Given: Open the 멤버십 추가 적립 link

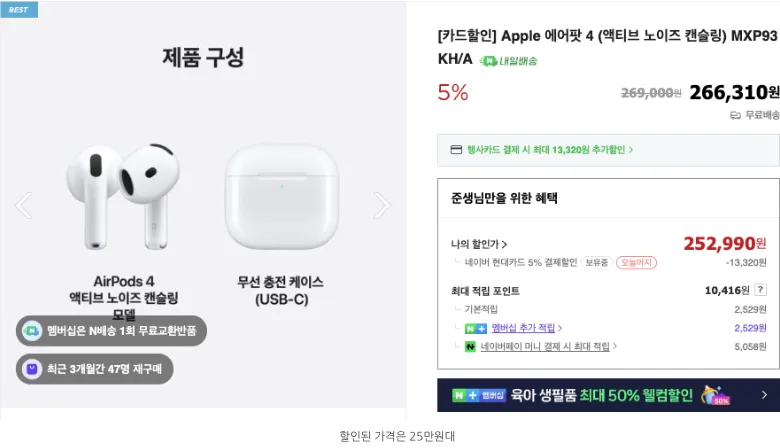Looking at the screenshot, I should click(x=523, y=328).
